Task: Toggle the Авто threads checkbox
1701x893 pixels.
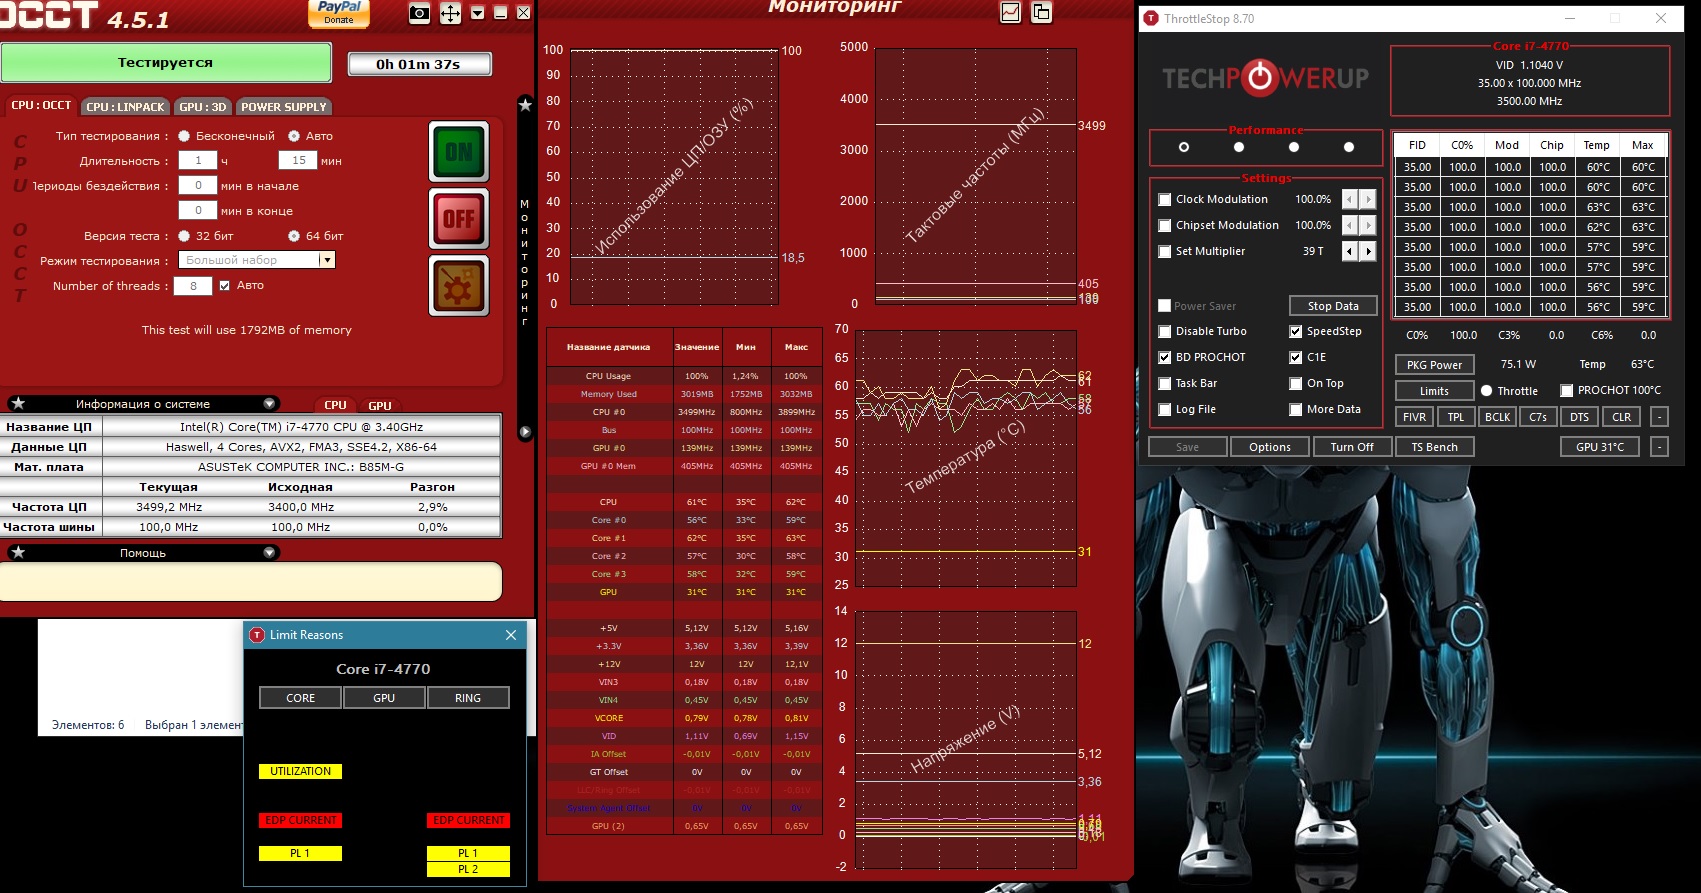Action: [x=225, y=285]
